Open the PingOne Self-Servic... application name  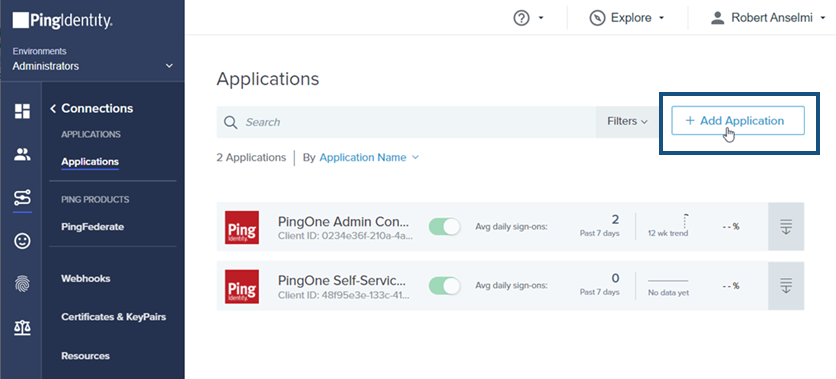pos(342,280)
